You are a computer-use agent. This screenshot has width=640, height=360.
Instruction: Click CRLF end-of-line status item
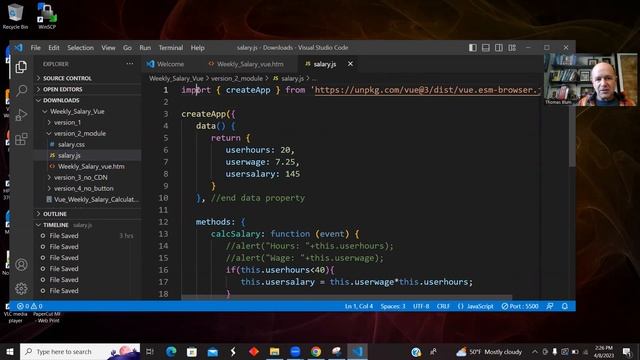click(443, 306)
